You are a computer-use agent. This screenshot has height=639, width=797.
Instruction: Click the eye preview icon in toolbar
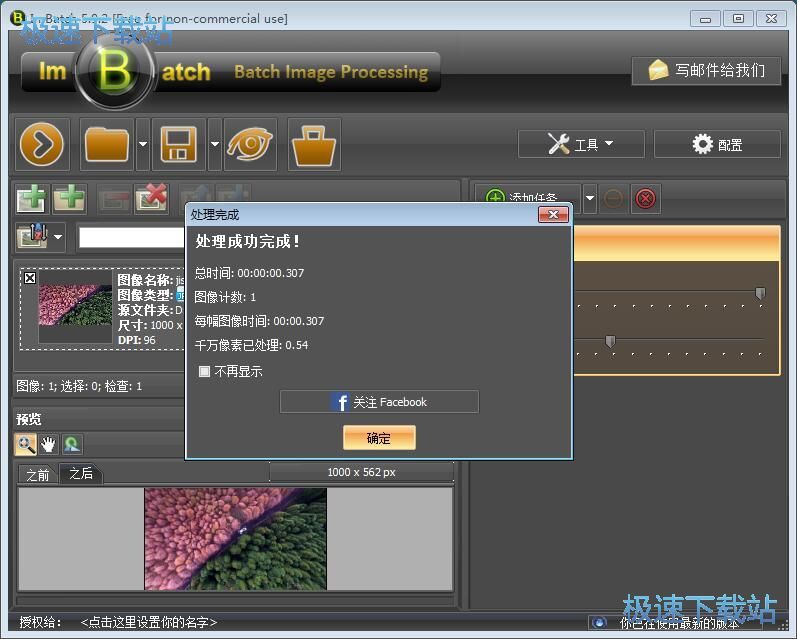[x=250, y=144]
